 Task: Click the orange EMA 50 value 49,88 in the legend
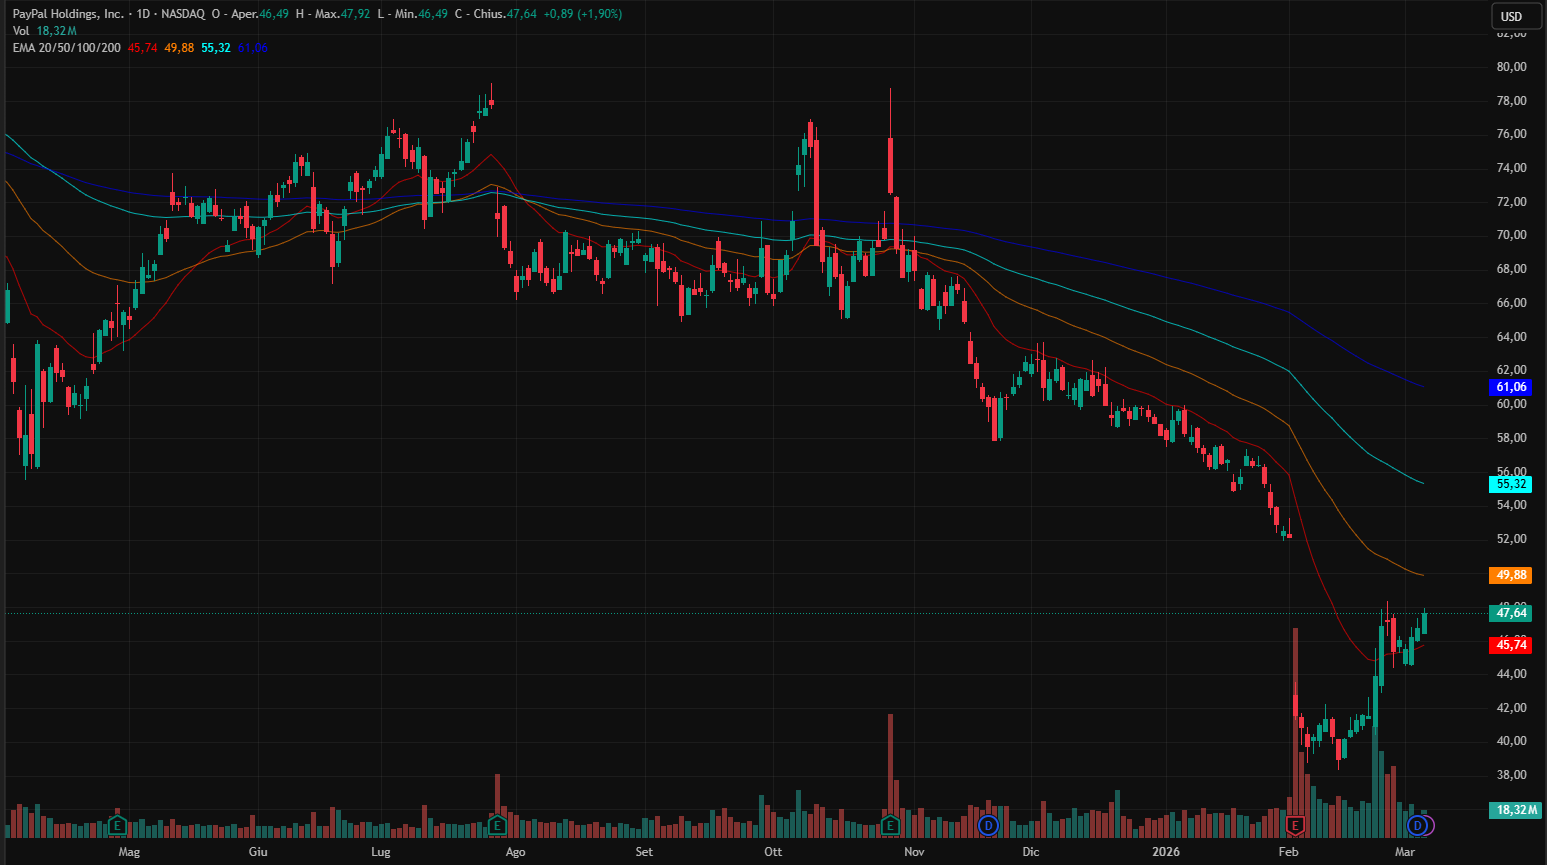coord(180,48)
